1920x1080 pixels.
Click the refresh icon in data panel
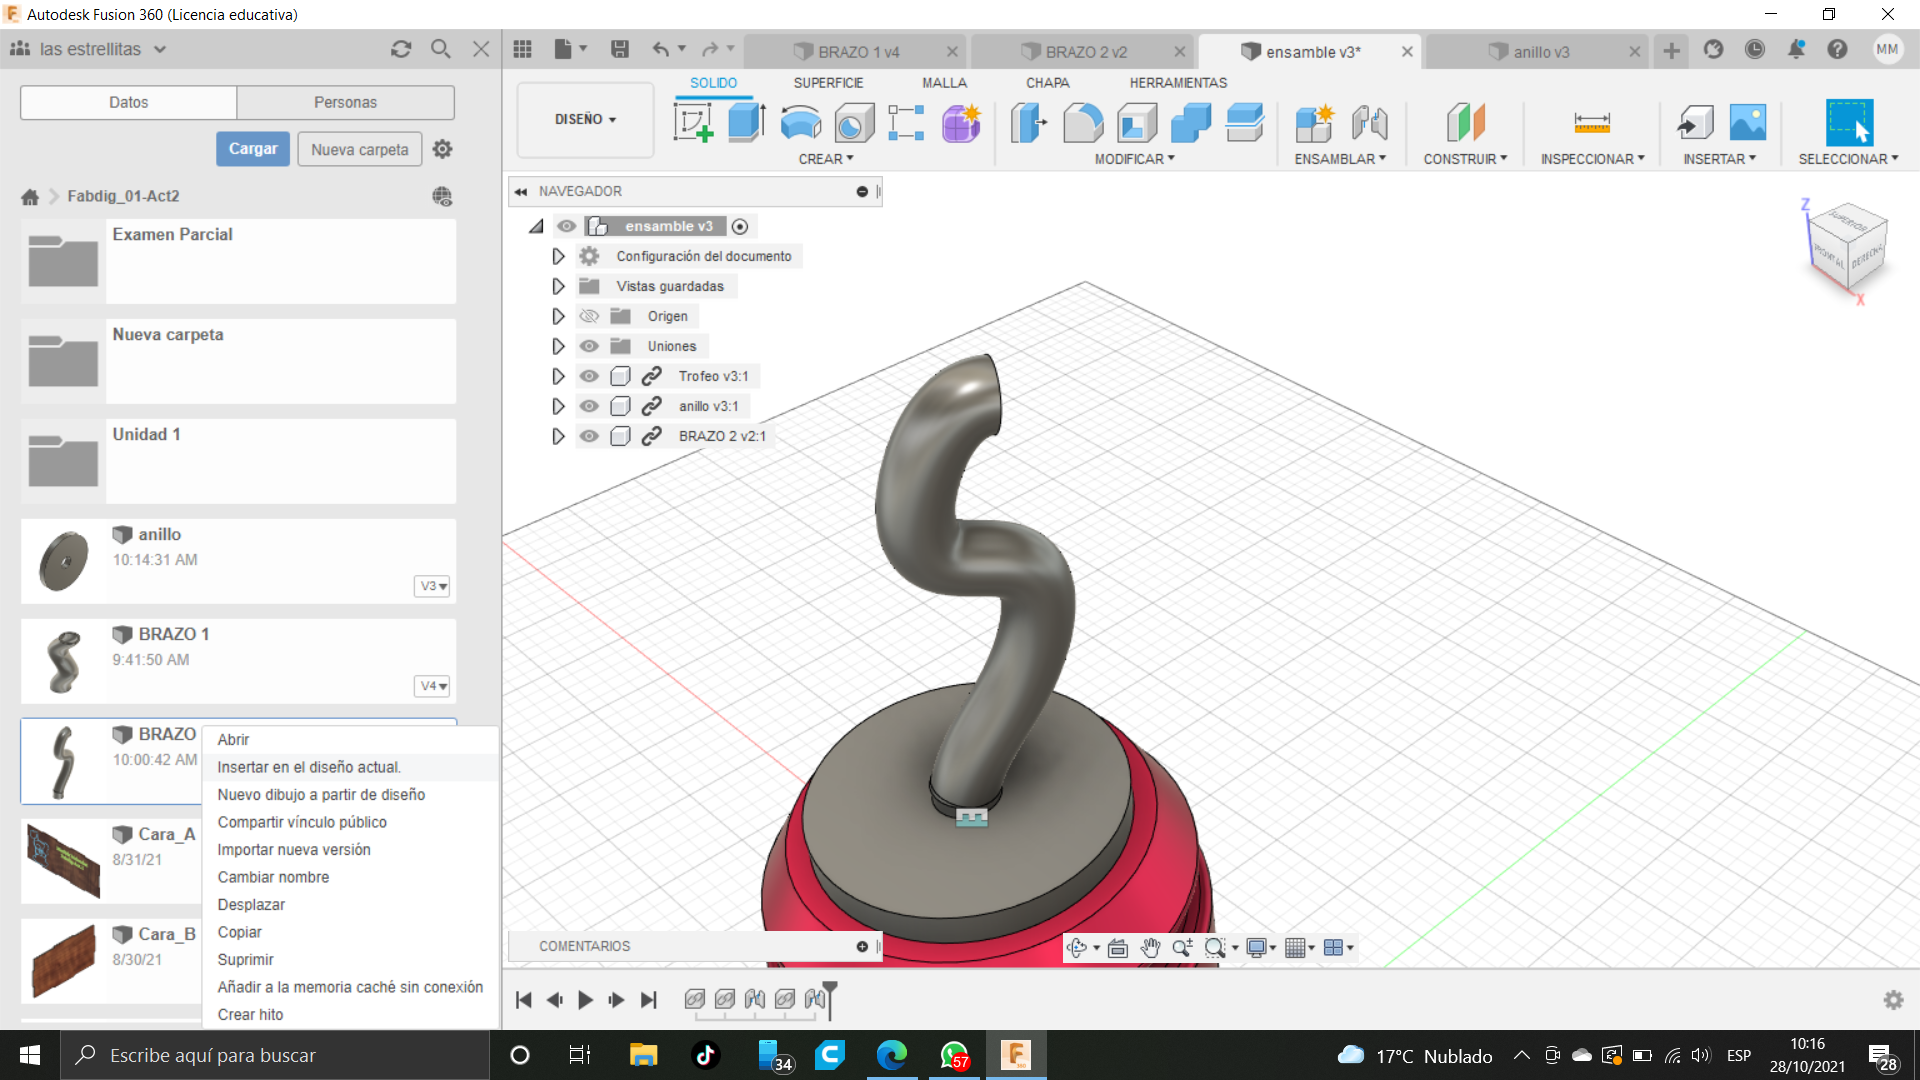pos(401,49)
